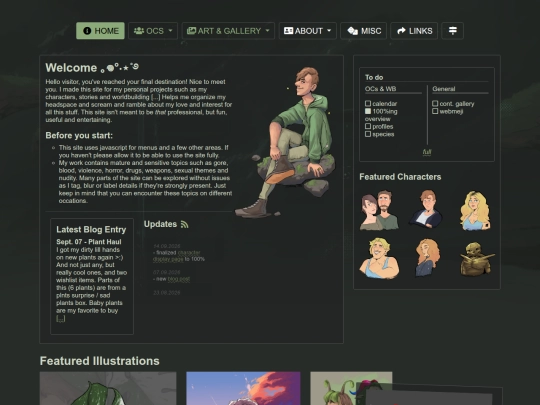Click the share arrow icon beside LINKS

pos(401,31)
